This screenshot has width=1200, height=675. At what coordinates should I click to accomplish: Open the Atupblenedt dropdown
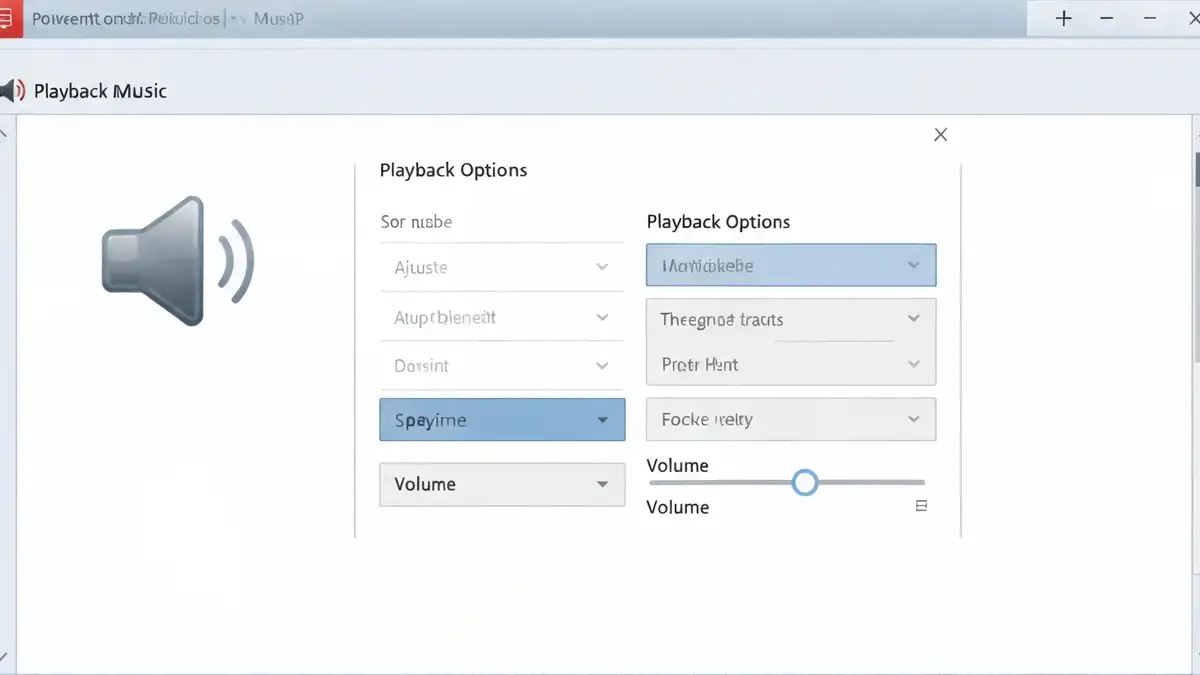[502, 317]
